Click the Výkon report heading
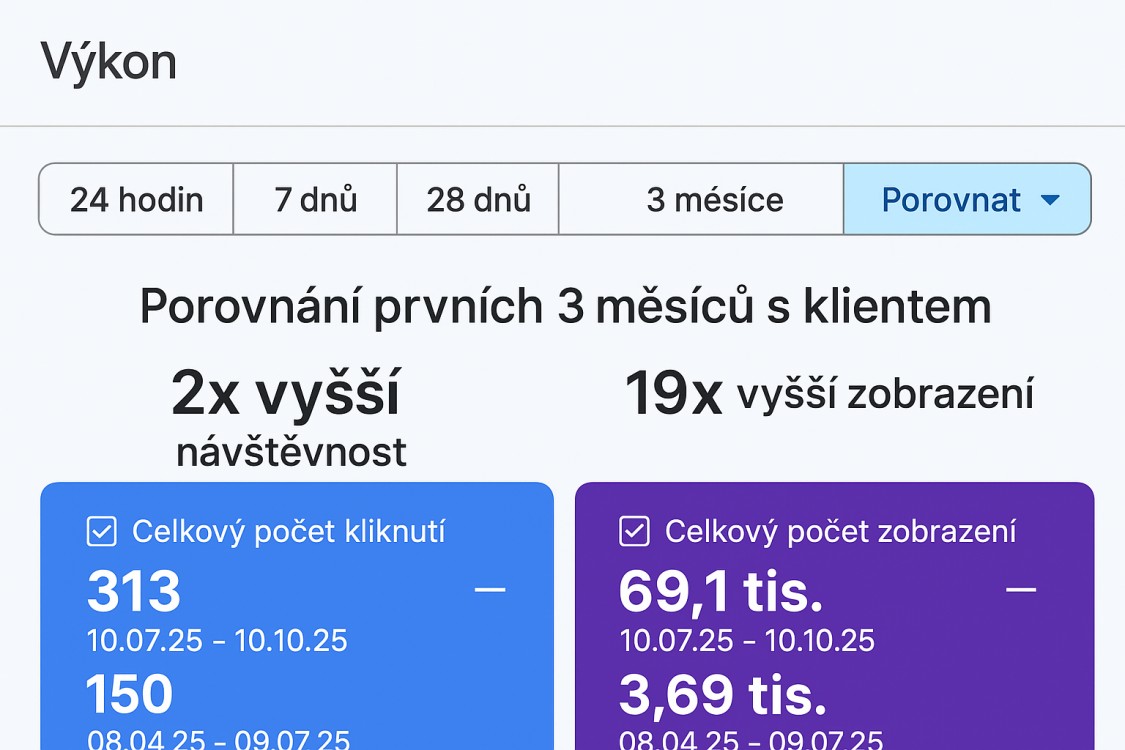This screenshot has width=1125, height=750. 108,61
